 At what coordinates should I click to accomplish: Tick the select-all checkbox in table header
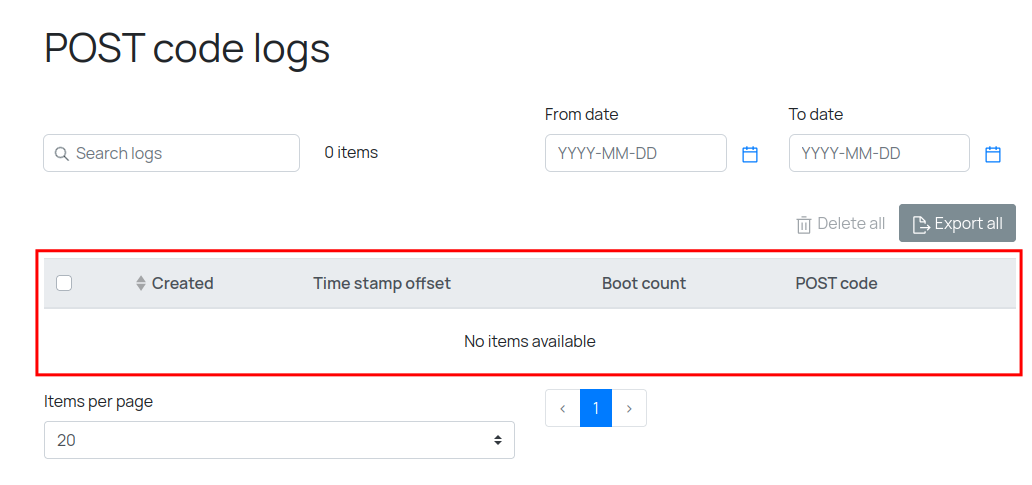64,283
